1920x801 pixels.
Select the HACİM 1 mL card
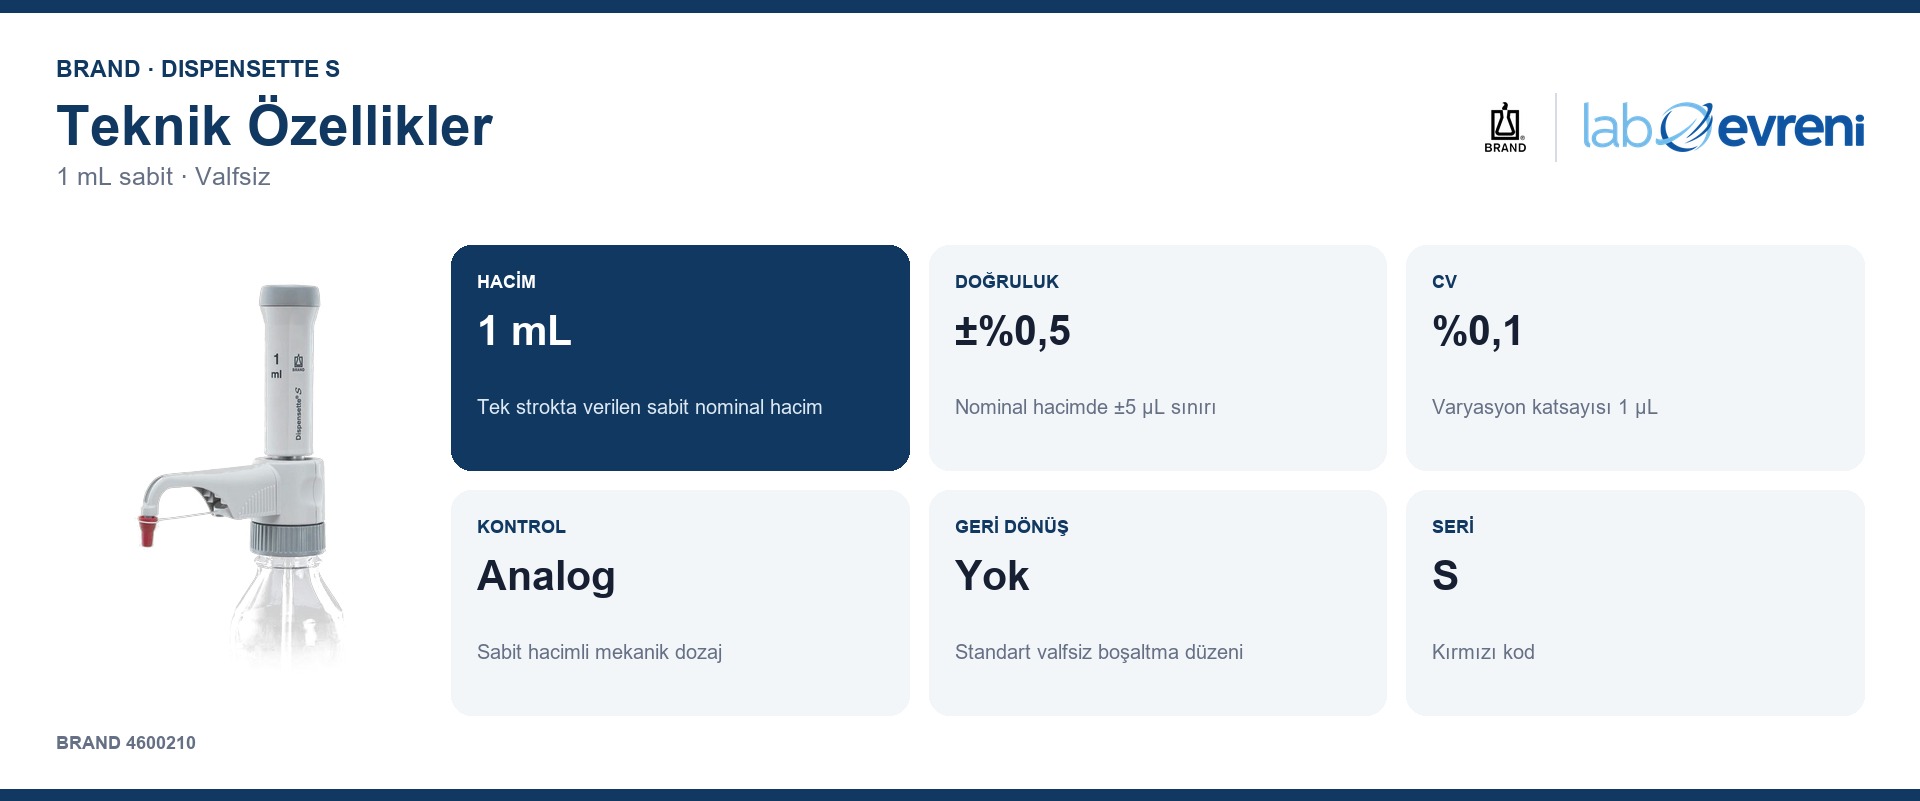click(x=680, y=358)
